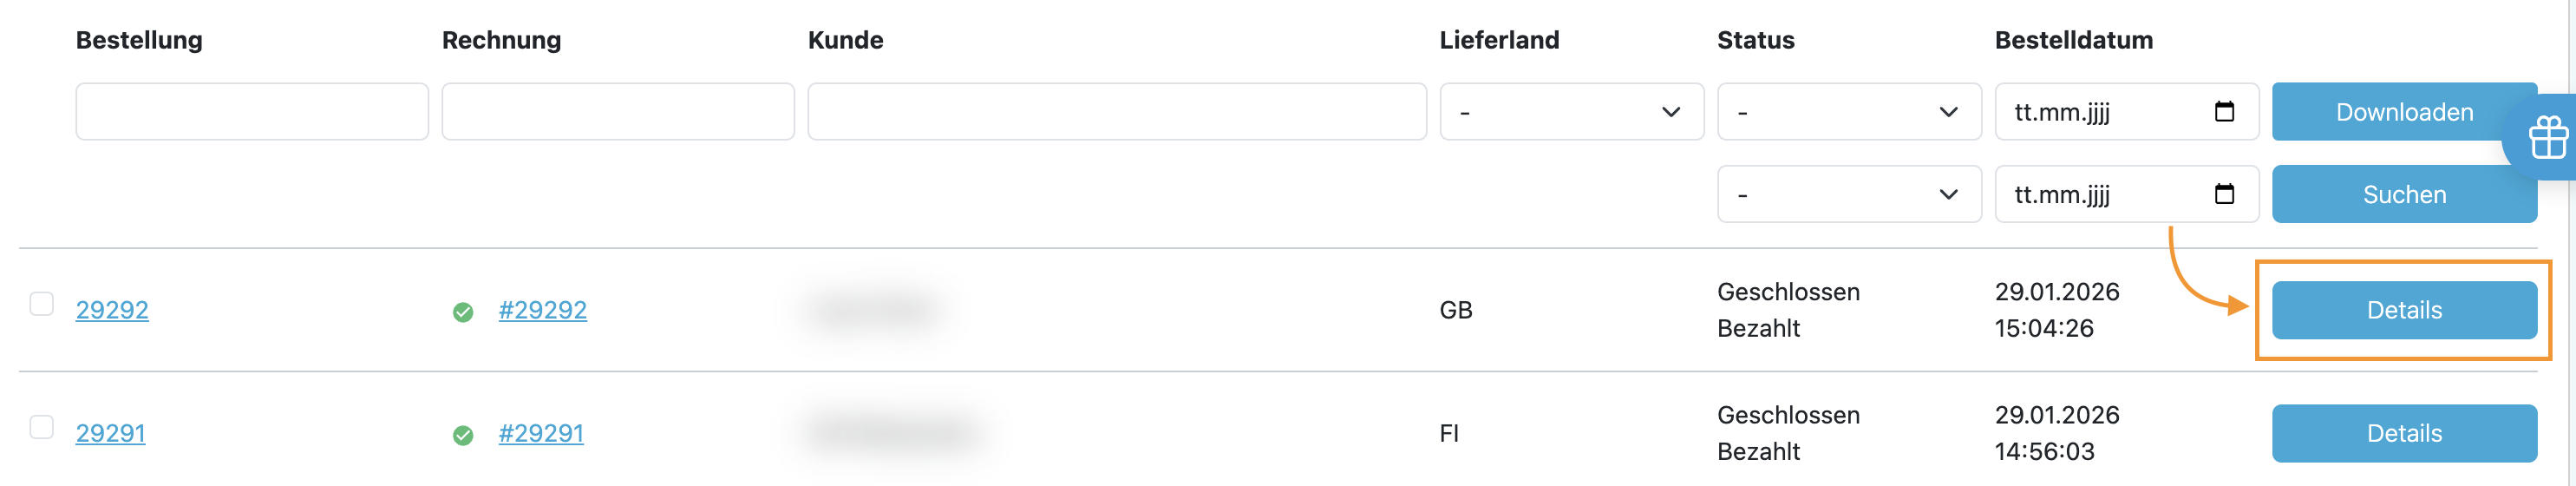Open order link 29291
2576x486 pixels.
pos(110,433)
